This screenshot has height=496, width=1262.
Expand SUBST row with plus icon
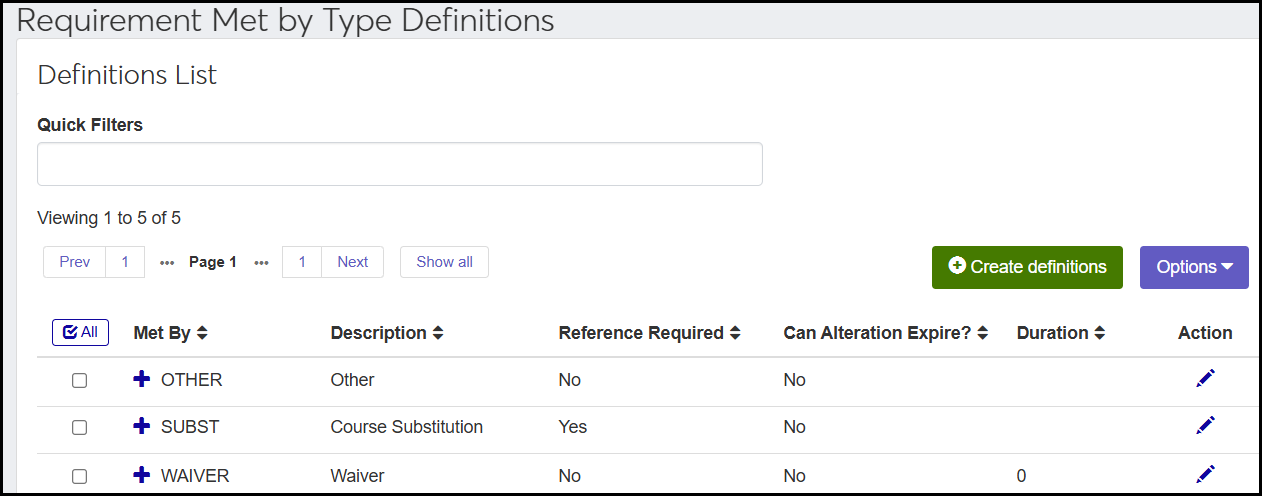pyautogui.click(x=142, y=426)
